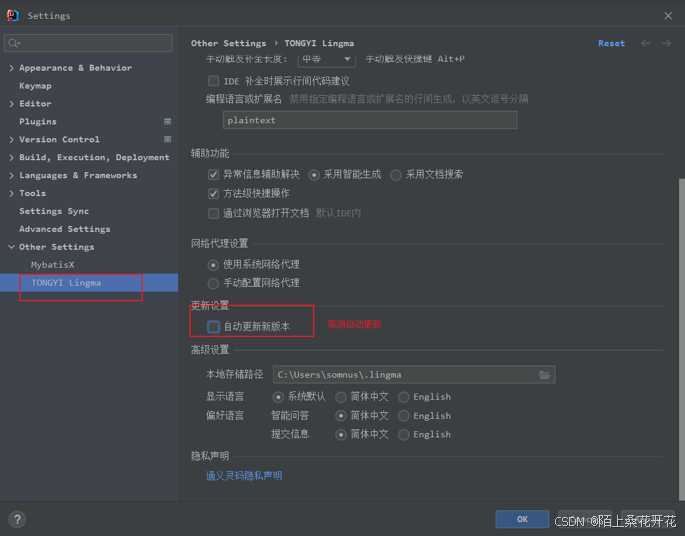
Task: Select 使用系统网络代理 radio option
Action: tap(213, 265)
